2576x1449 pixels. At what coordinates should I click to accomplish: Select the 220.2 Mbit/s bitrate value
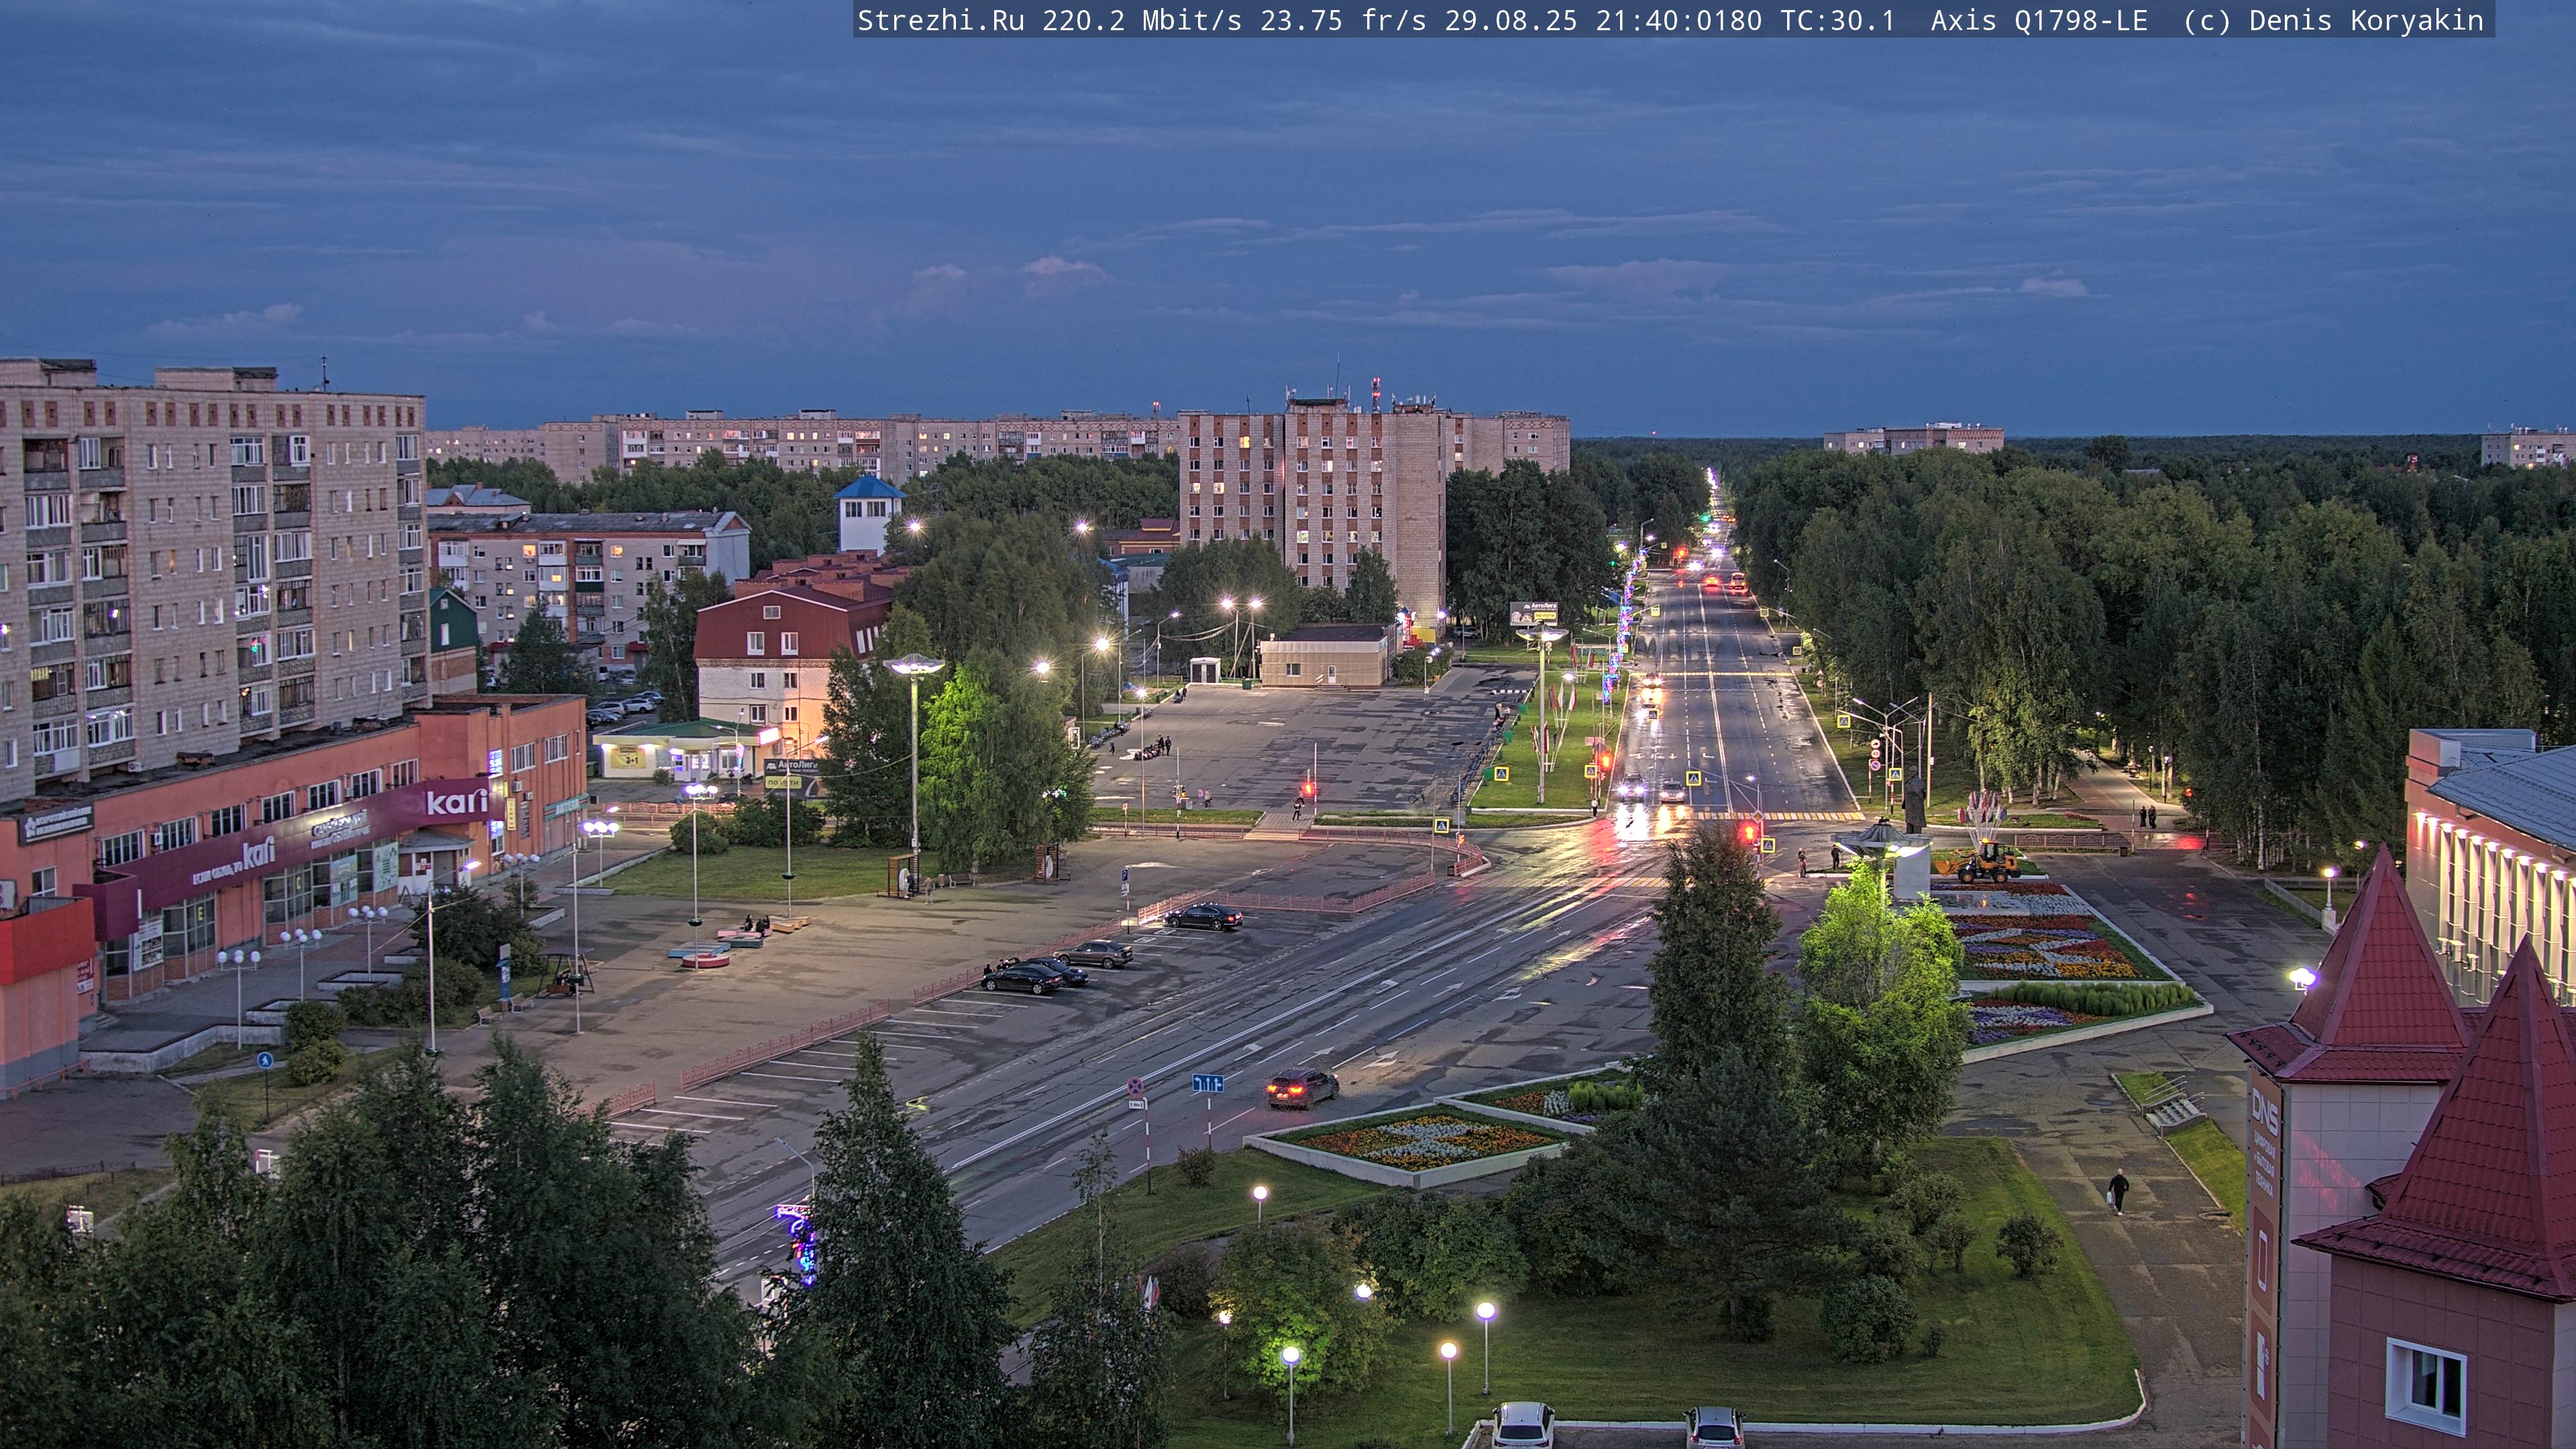[1141, 21]
